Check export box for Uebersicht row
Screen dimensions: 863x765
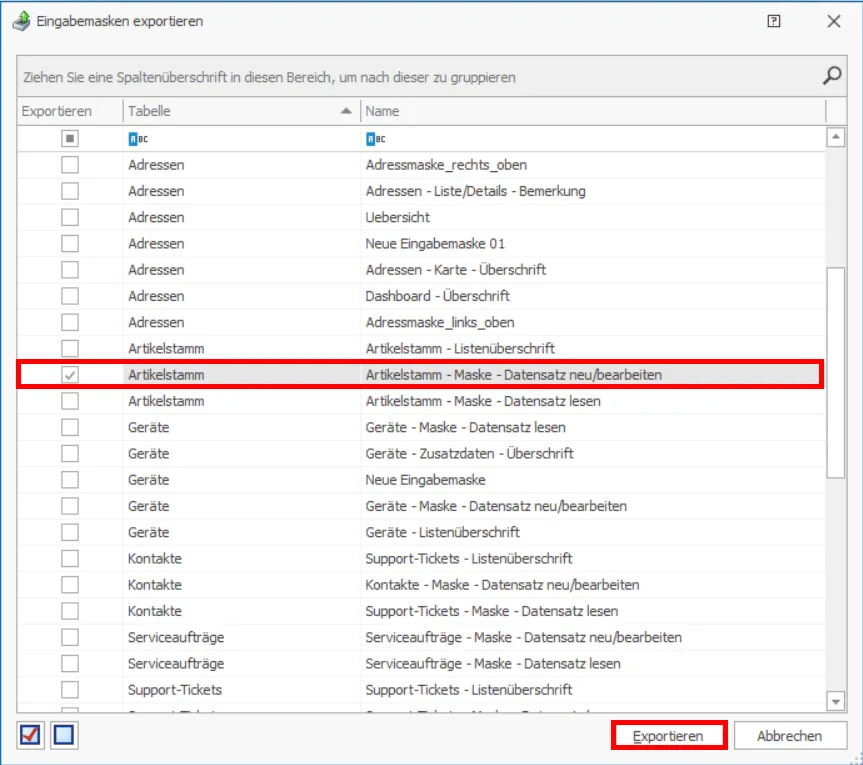coord(70,217)
